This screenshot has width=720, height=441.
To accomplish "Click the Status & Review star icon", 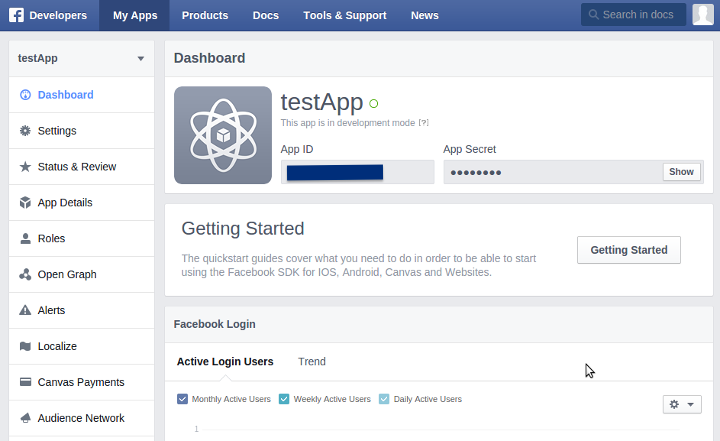I will click(x=25, y=166).
